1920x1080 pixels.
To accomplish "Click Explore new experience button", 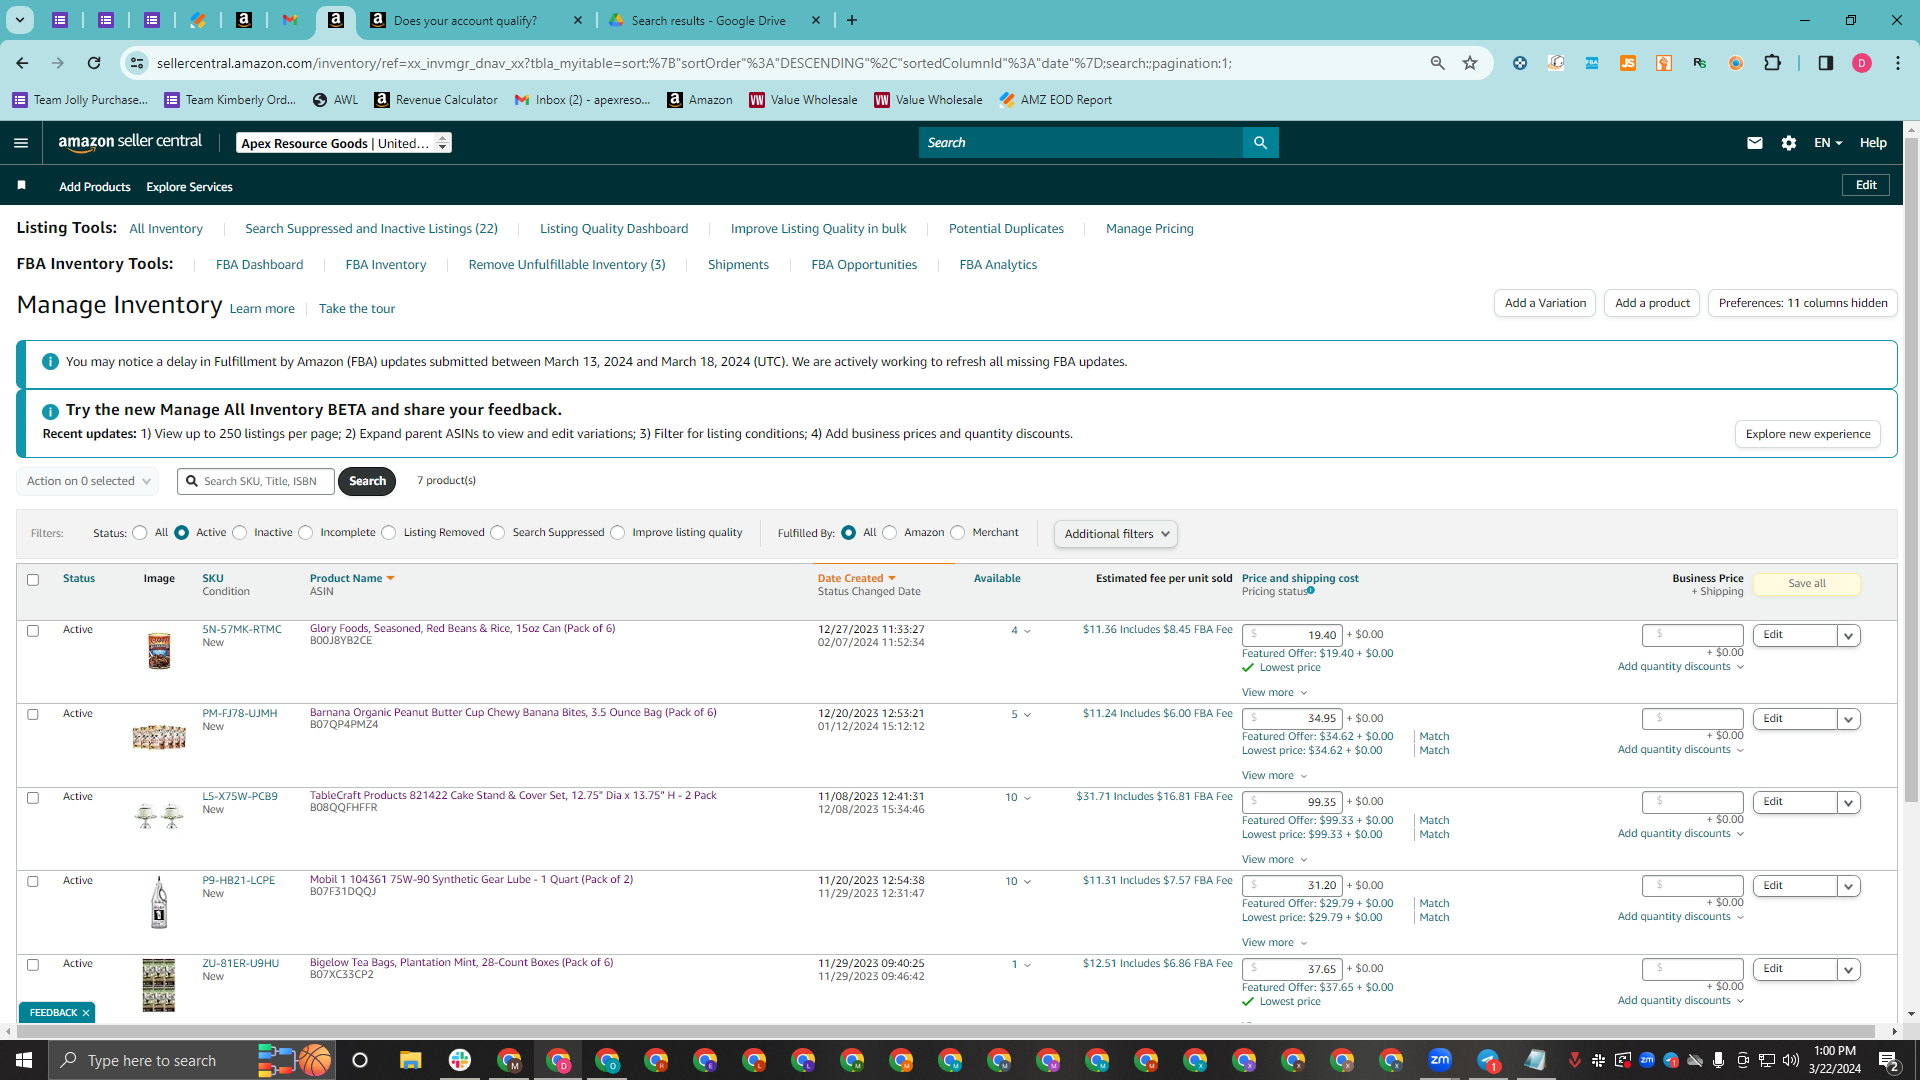I will click(1808, 434).
